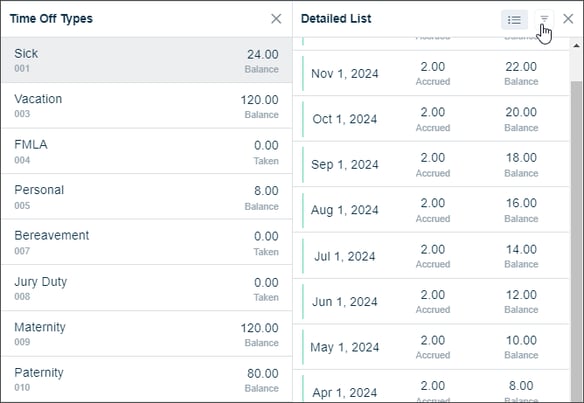The image size is (584, 403).
Task: Close the Time Off Types panel
Action: [x=276, y=19]
